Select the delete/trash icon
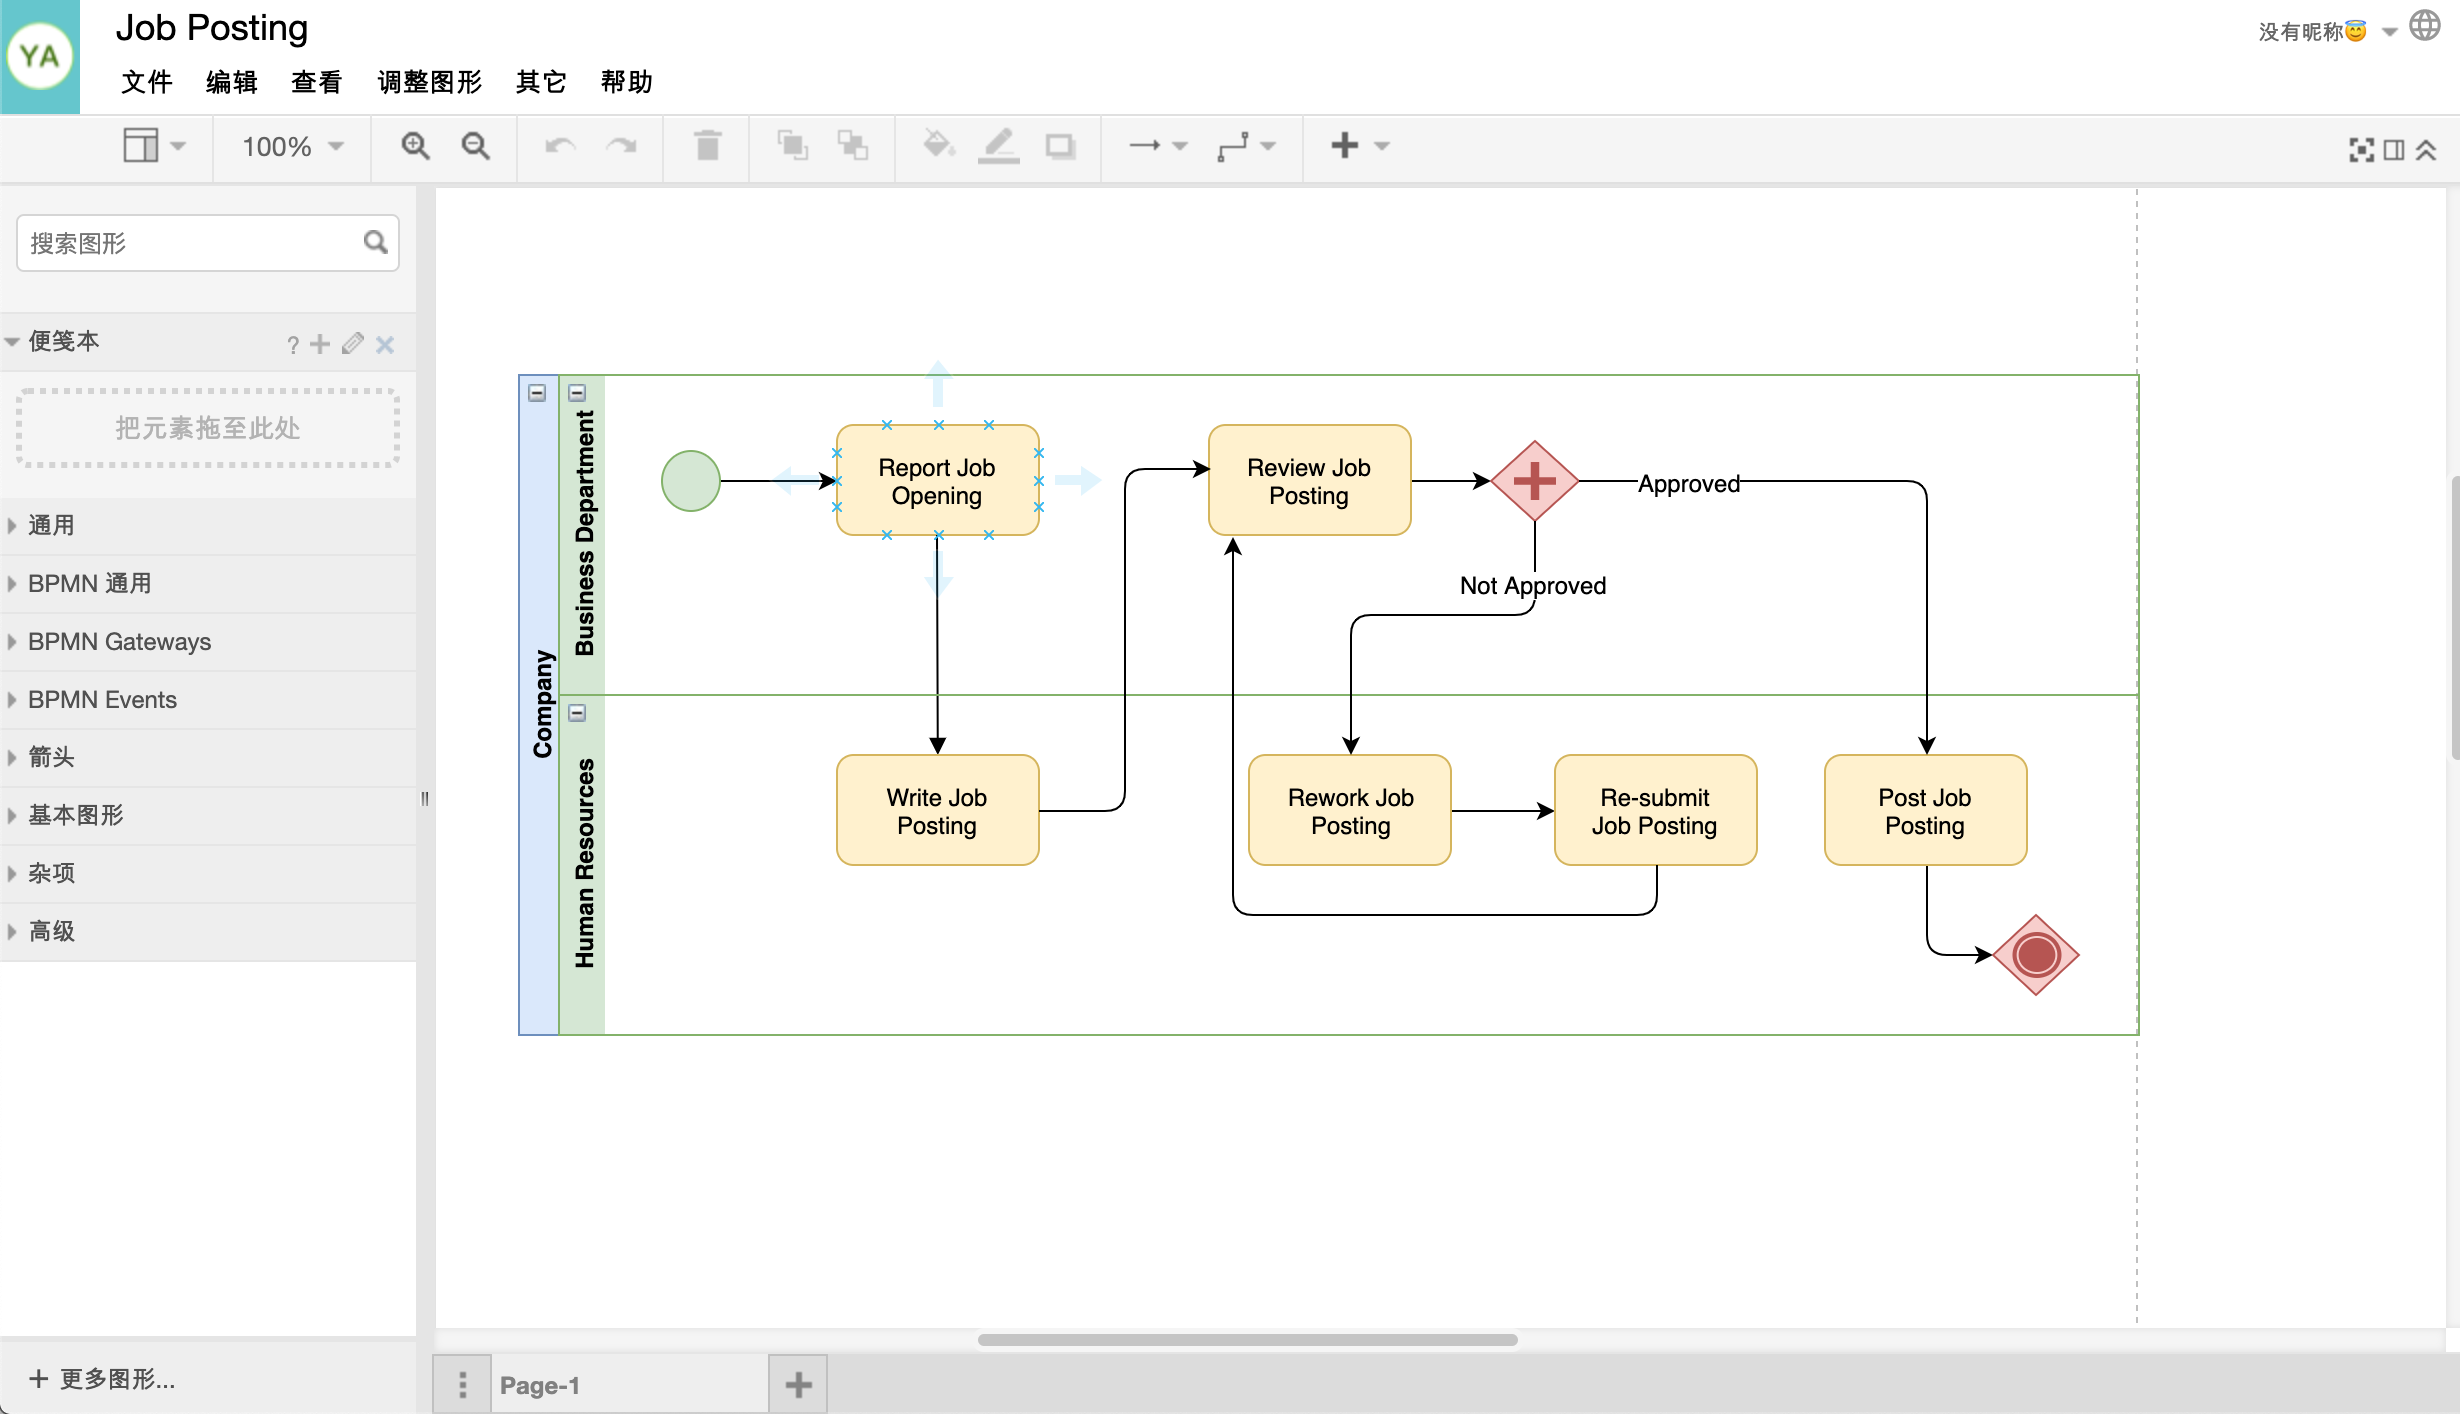 [708, 145]
